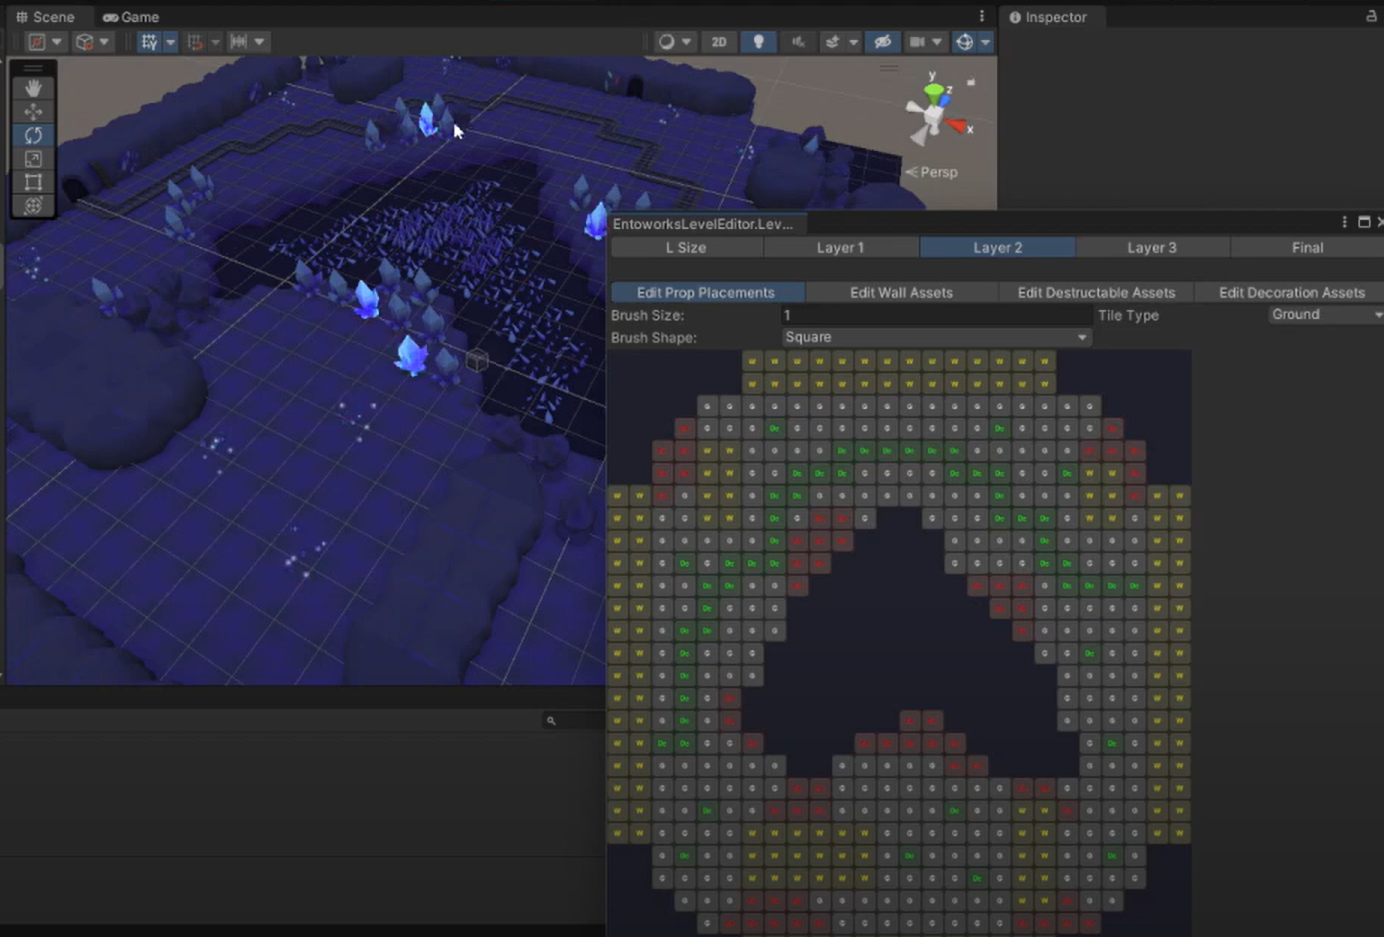
Task: Click the red X axis cone on the gizmo
Action: (x=957, y=126)
